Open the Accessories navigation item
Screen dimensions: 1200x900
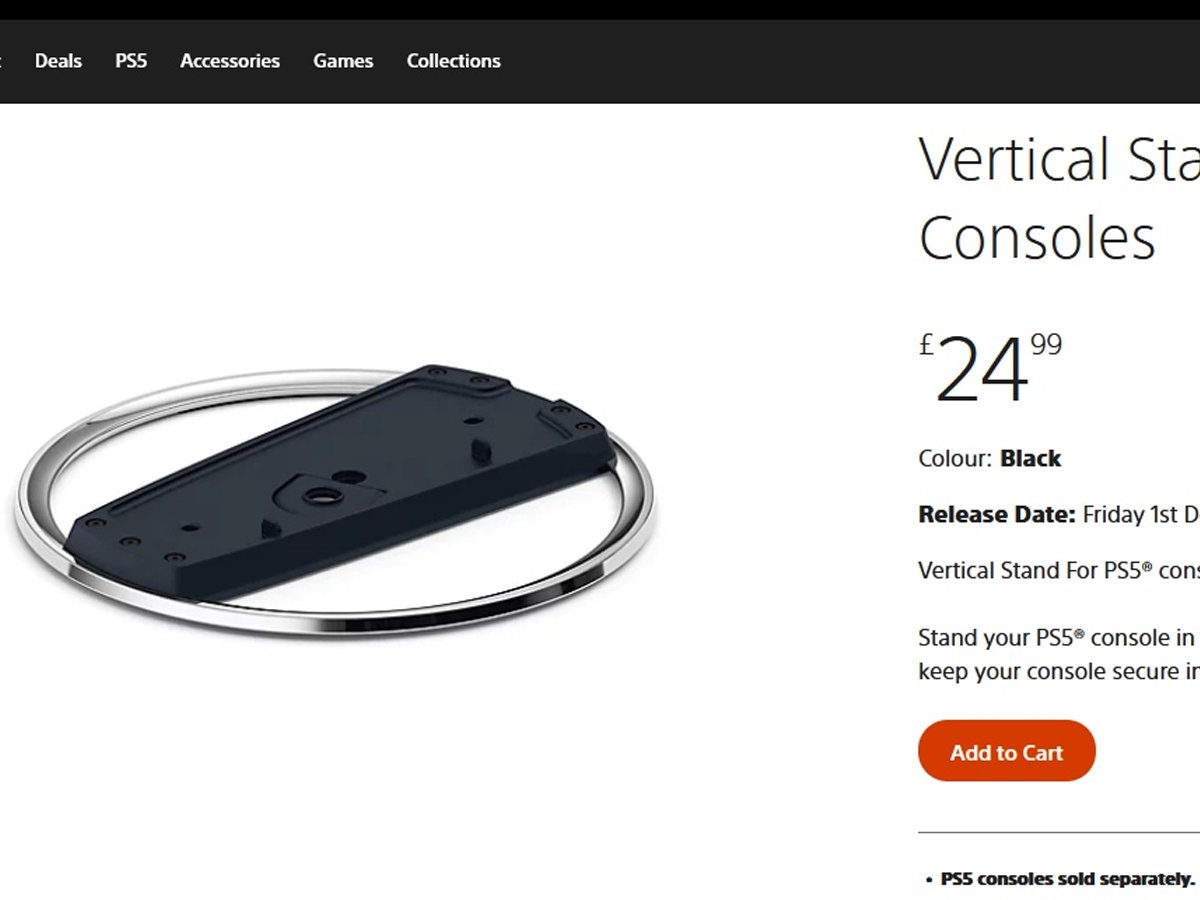230,61
